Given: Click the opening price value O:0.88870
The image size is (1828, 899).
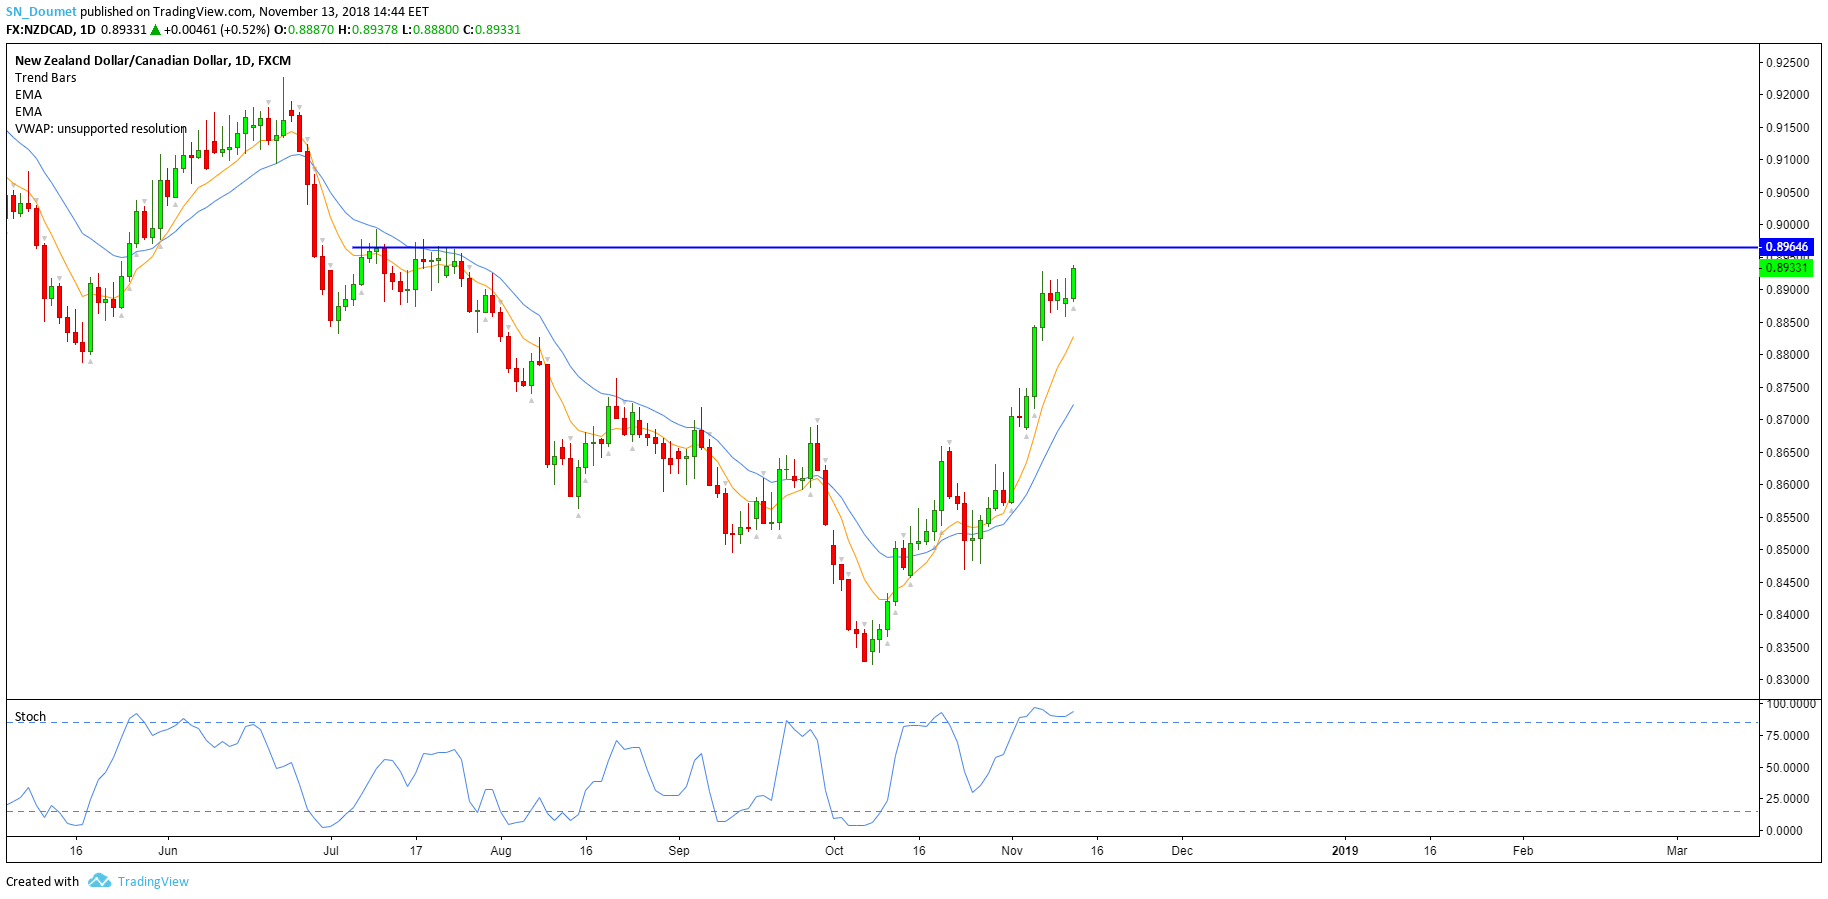Looking at the screenshot, I should click(x=304, y=30).
